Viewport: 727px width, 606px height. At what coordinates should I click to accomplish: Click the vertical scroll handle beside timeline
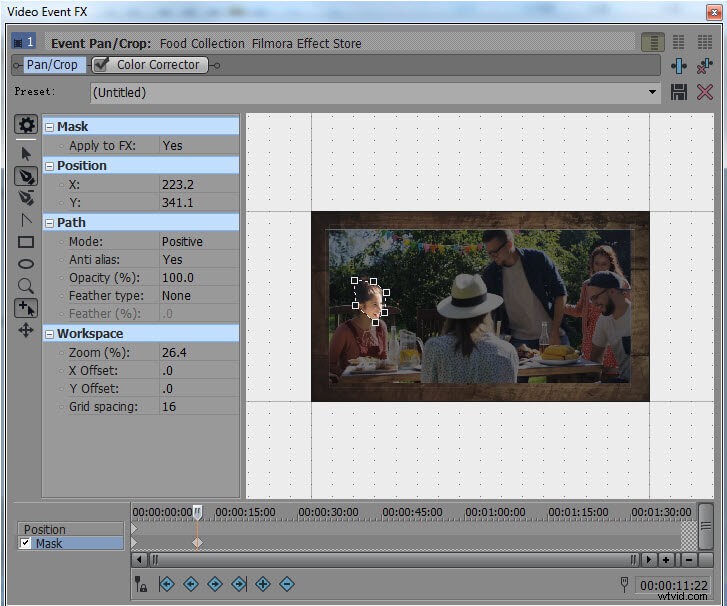pyautogui.click(x=706, y=526)
